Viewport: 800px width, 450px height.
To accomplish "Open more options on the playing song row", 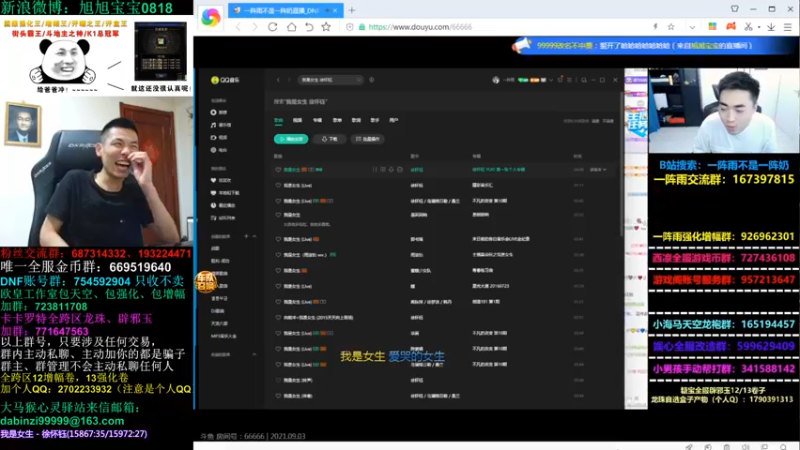I will coord(400,169).
